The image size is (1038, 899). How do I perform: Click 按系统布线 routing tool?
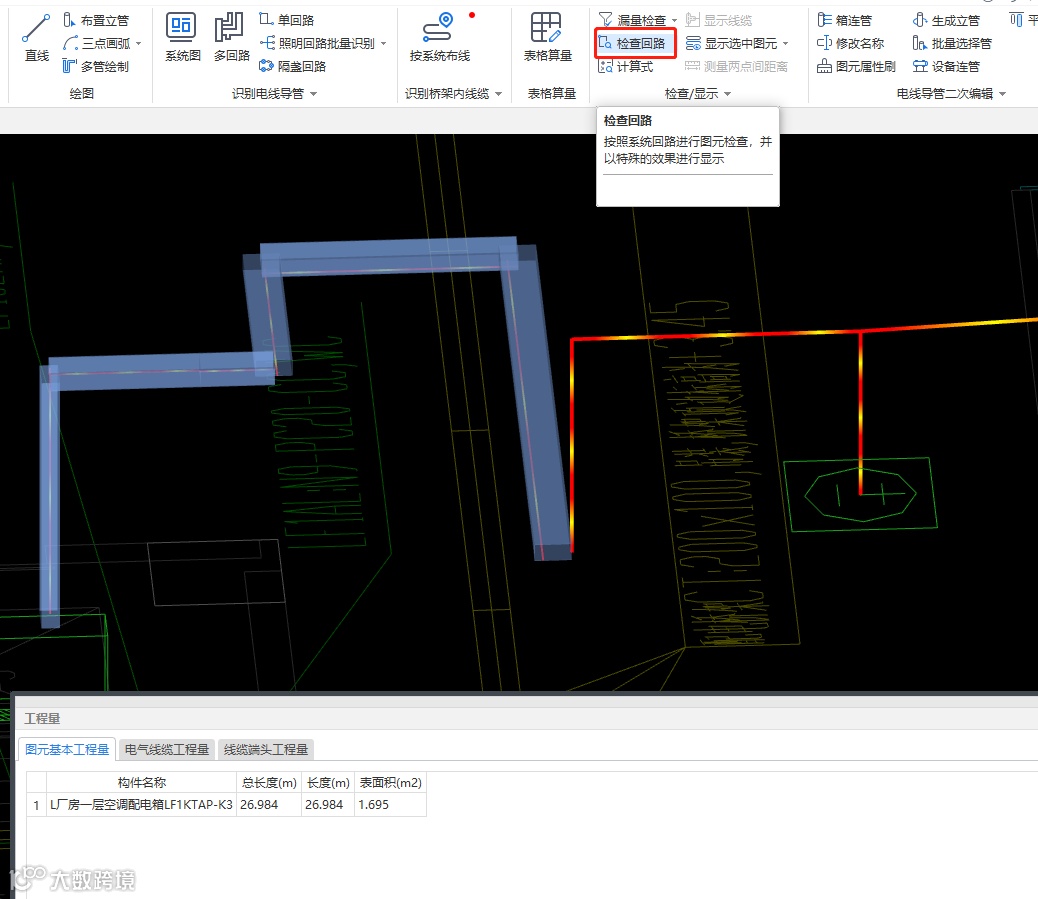(440, 38)
